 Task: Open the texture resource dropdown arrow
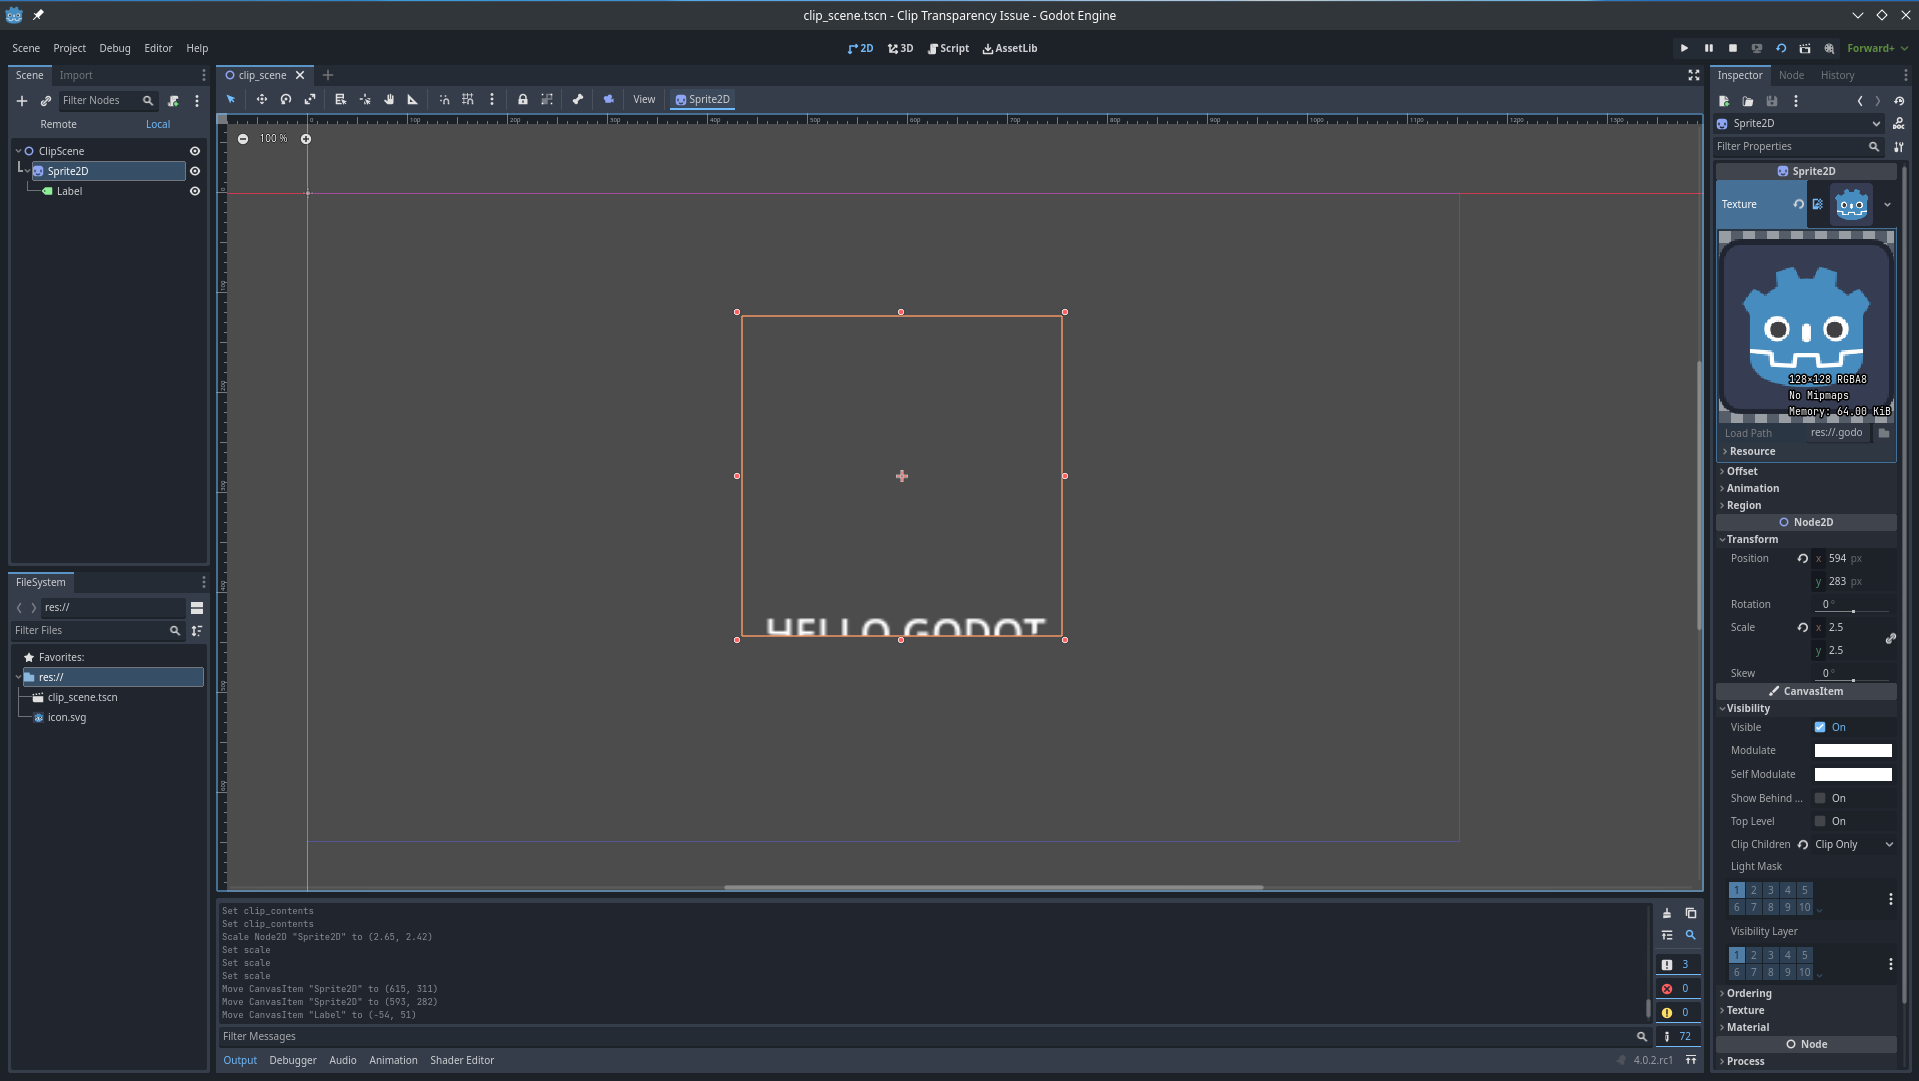tap(1888, 204)
